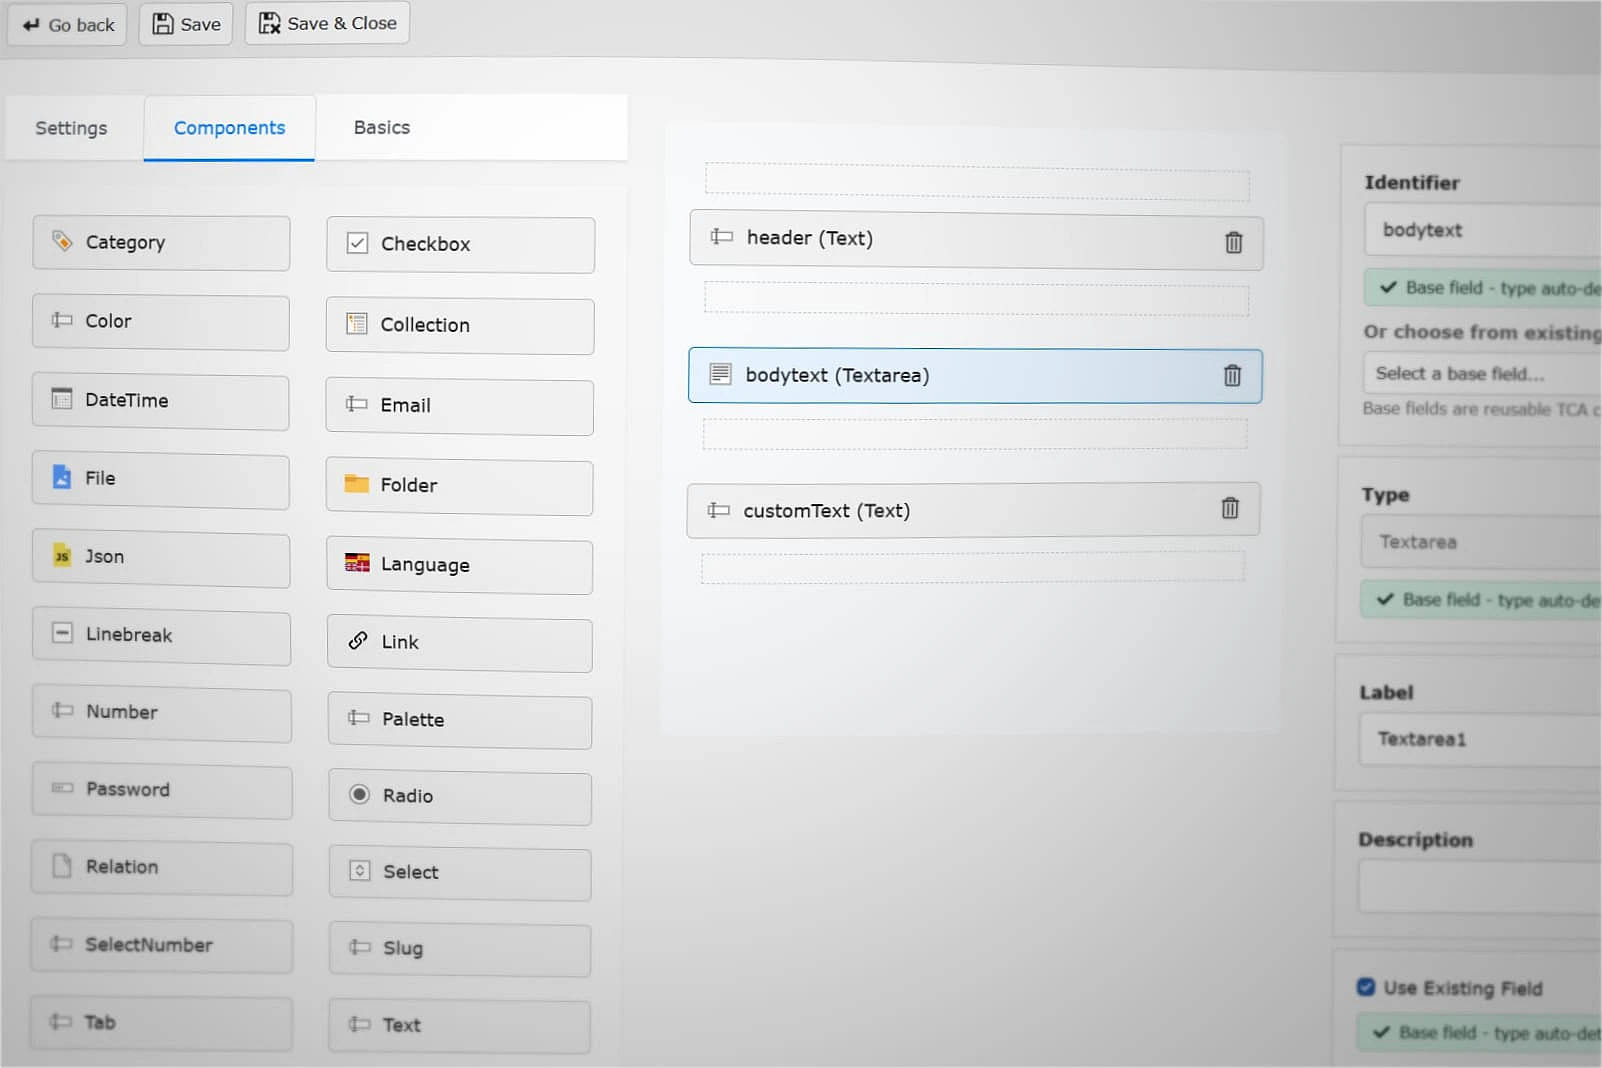
Task: Click the Language flag icon
Action: [x=357, y=563]
